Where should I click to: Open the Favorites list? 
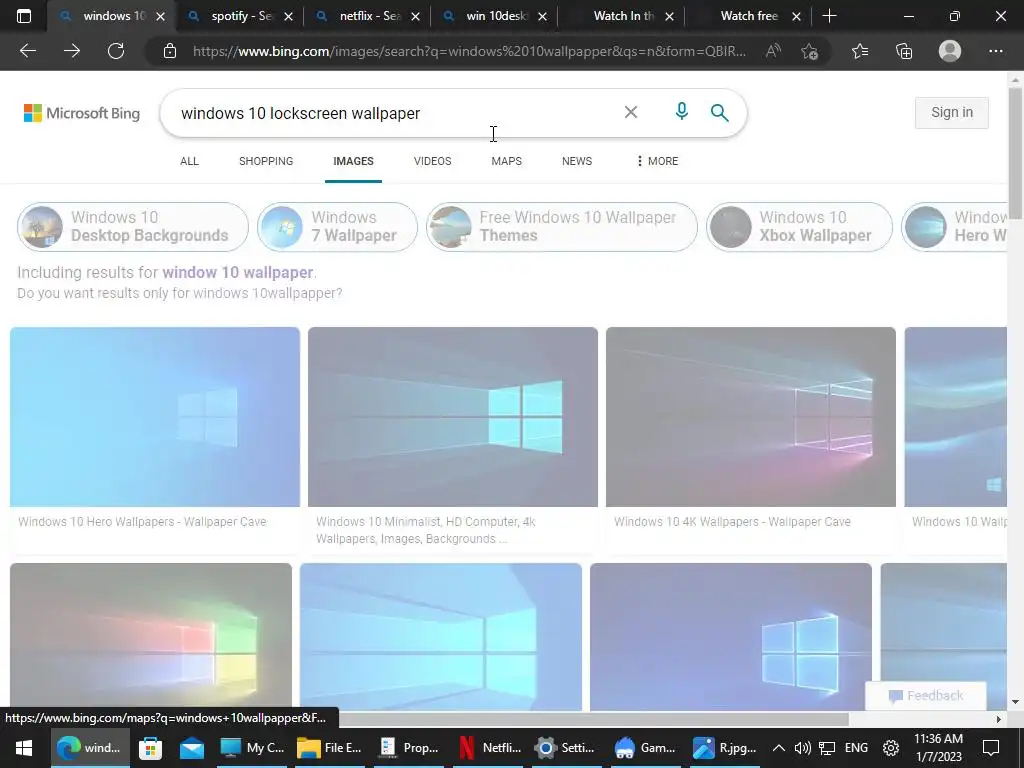click(x=860, y=51)
